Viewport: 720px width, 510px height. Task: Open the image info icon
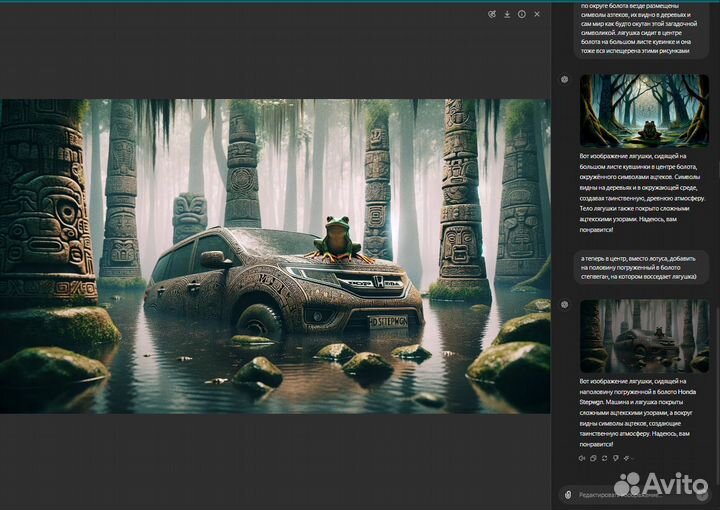tap(521, 14)
